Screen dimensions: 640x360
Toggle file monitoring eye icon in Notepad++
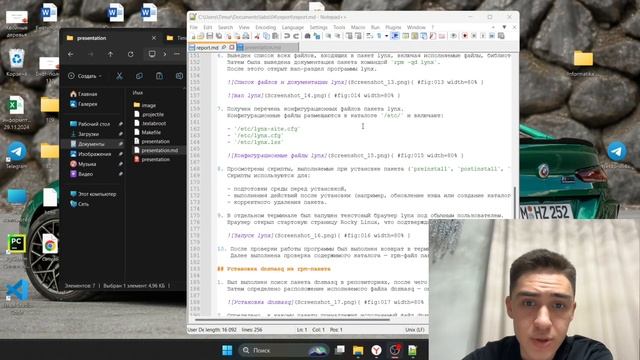[x=453, y=36]
